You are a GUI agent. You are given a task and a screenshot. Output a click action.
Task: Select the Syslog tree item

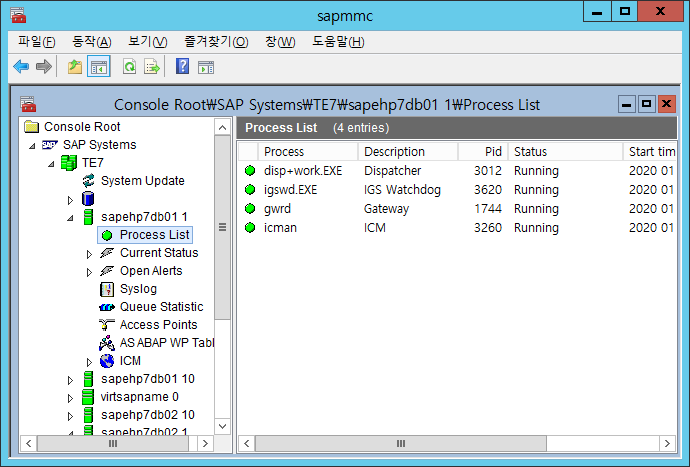point(138,289)
